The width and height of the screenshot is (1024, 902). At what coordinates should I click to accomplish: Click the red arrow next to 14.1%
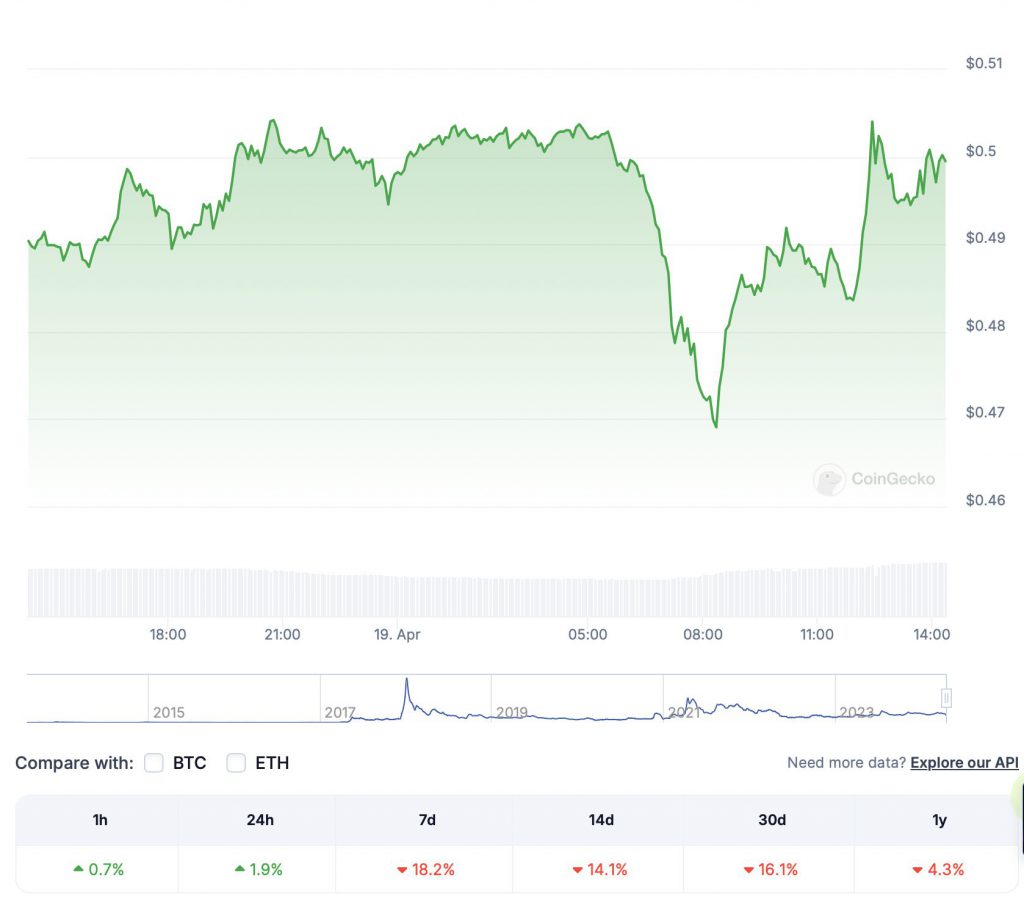tap(578, 869)
